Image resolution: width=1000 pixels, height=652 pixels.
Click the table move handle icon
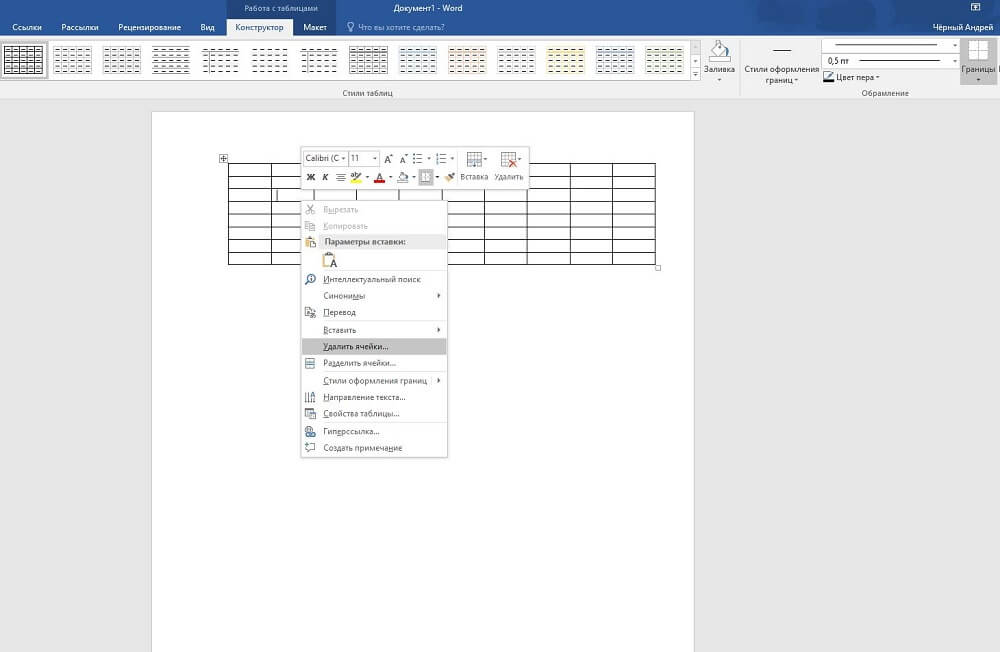(x=223, y=158)
